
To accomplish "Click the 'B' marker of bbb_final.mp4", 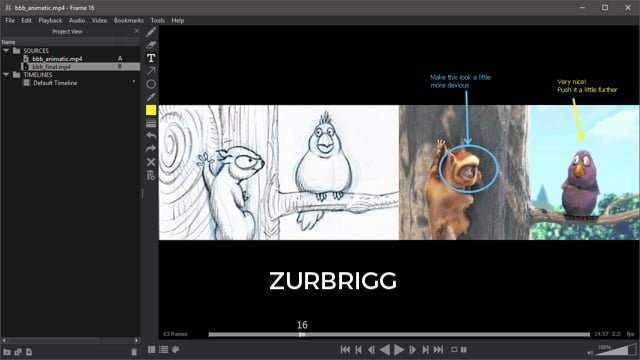I will coord(120,67).
